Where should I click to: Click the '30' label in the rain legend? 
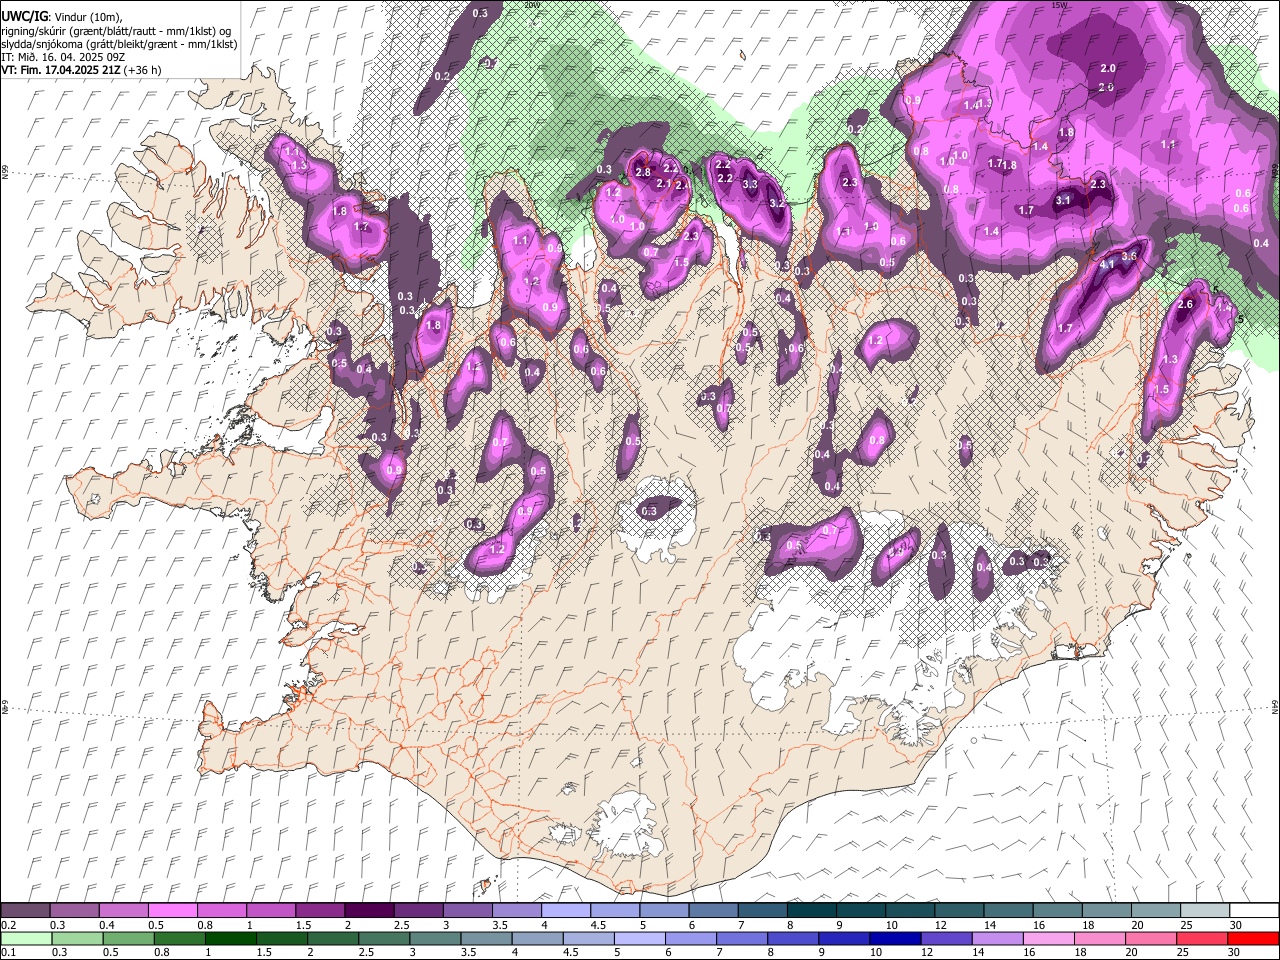pos(1232,952)
